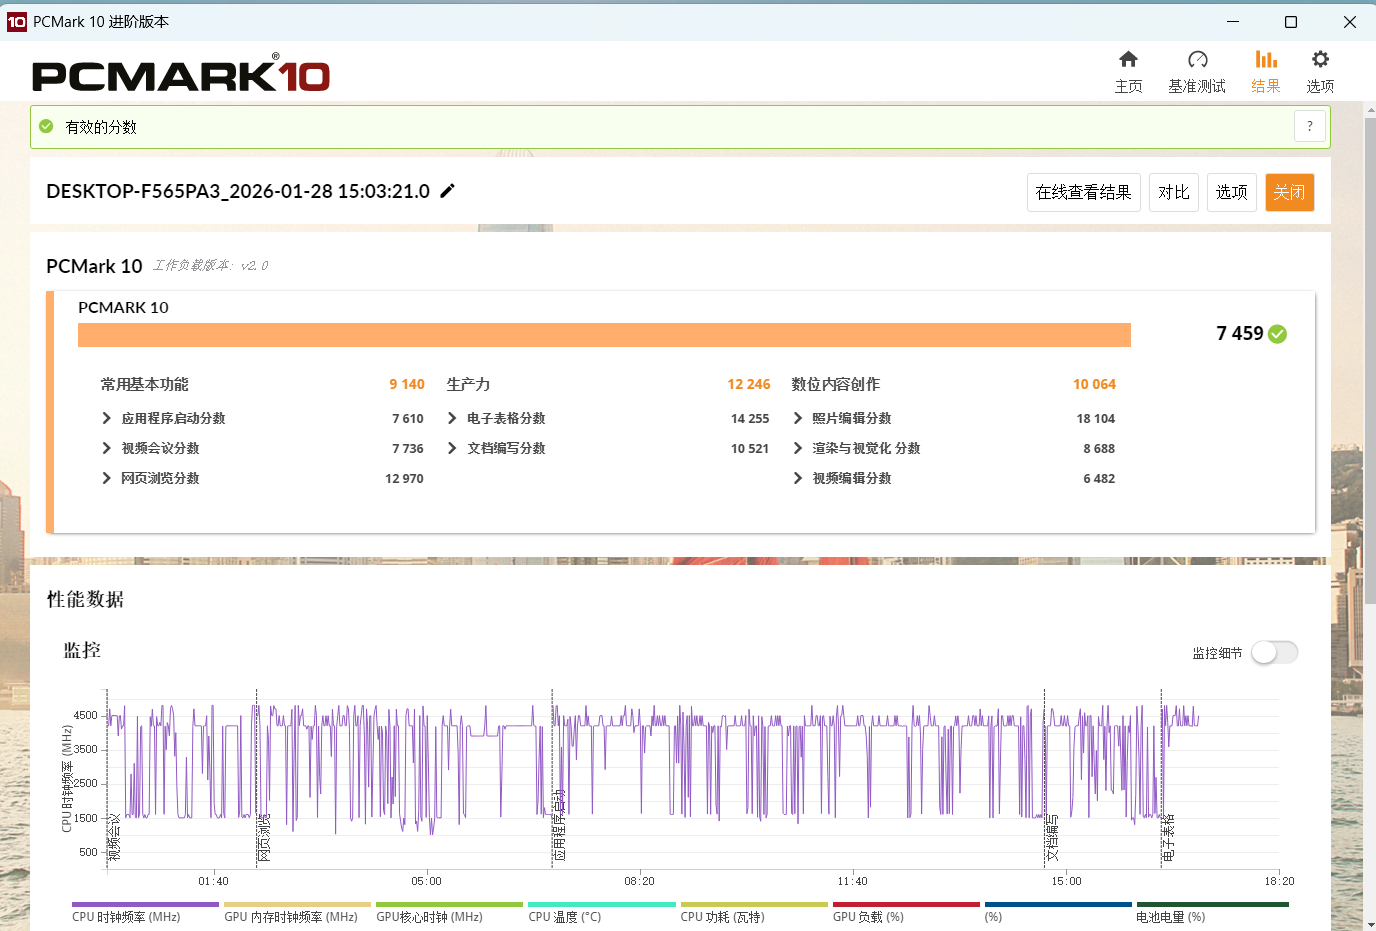1376x931 pixels.
Task: Expand the 视频会议分数 row
Action: pos(107,448)
